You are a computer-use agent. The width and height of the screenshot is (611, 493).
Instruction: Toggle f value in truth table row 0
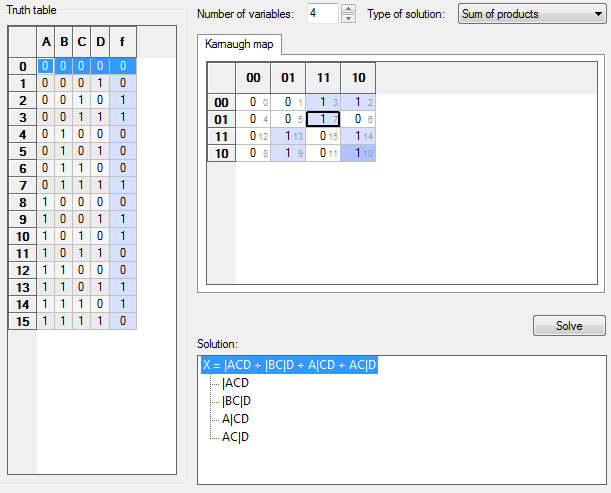[123, 66]
